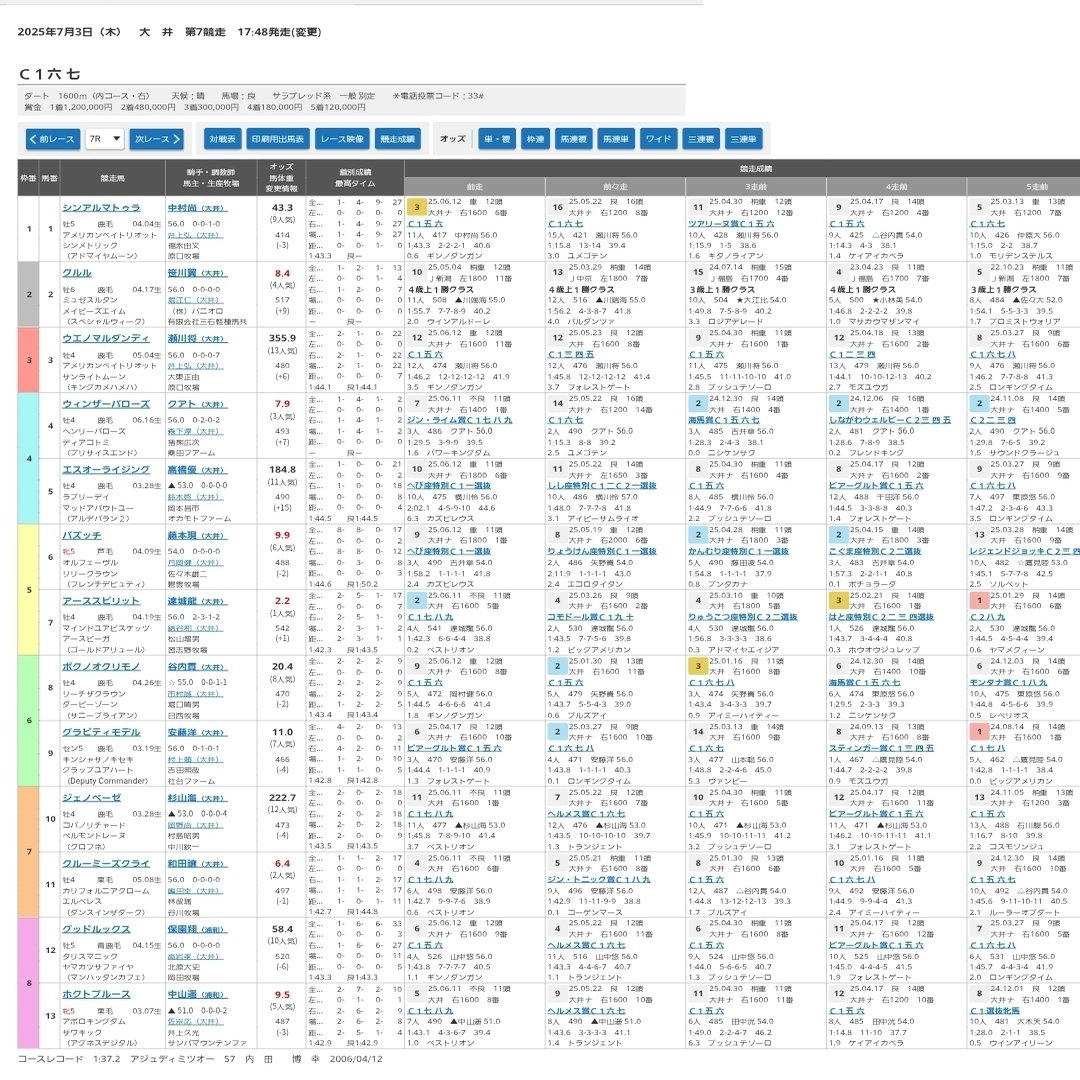Image resolution: width=1080 pixels, height=1080 pixels.
Task: Open コモドール賞C1九十 race link
Action: (590, 616)
